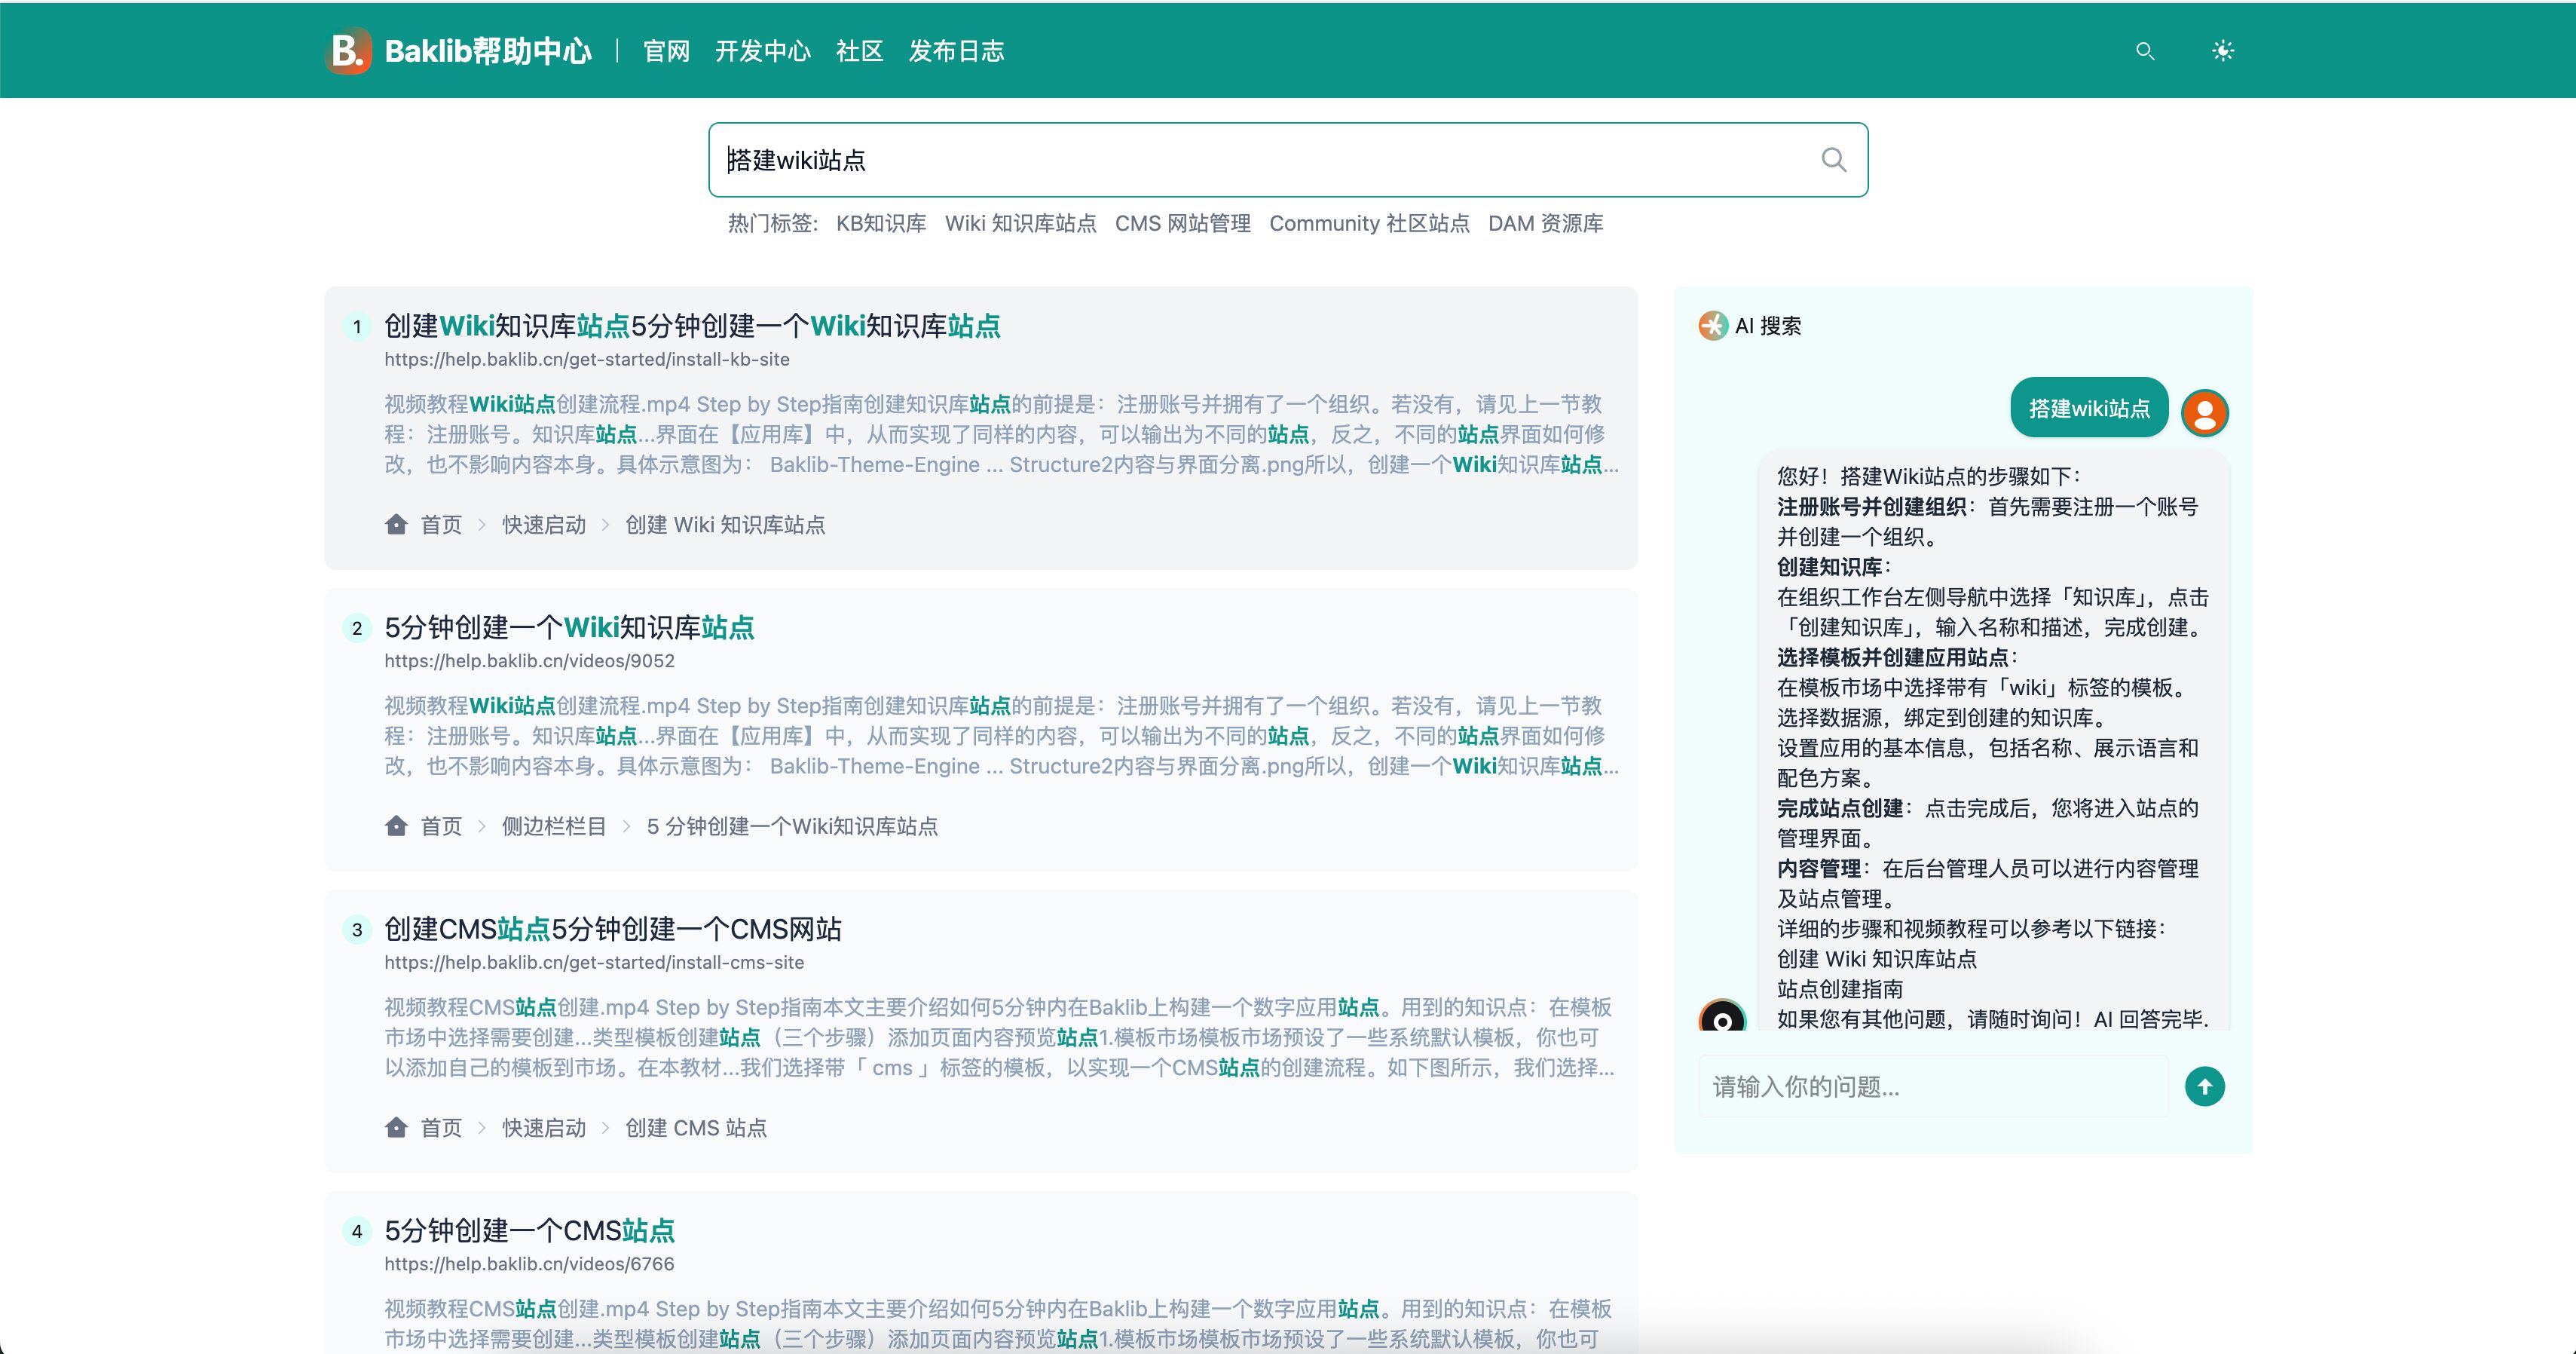Click the AI 搜索 panel heading
Screen dimensions: 2576x1354
pos(1768,326)
